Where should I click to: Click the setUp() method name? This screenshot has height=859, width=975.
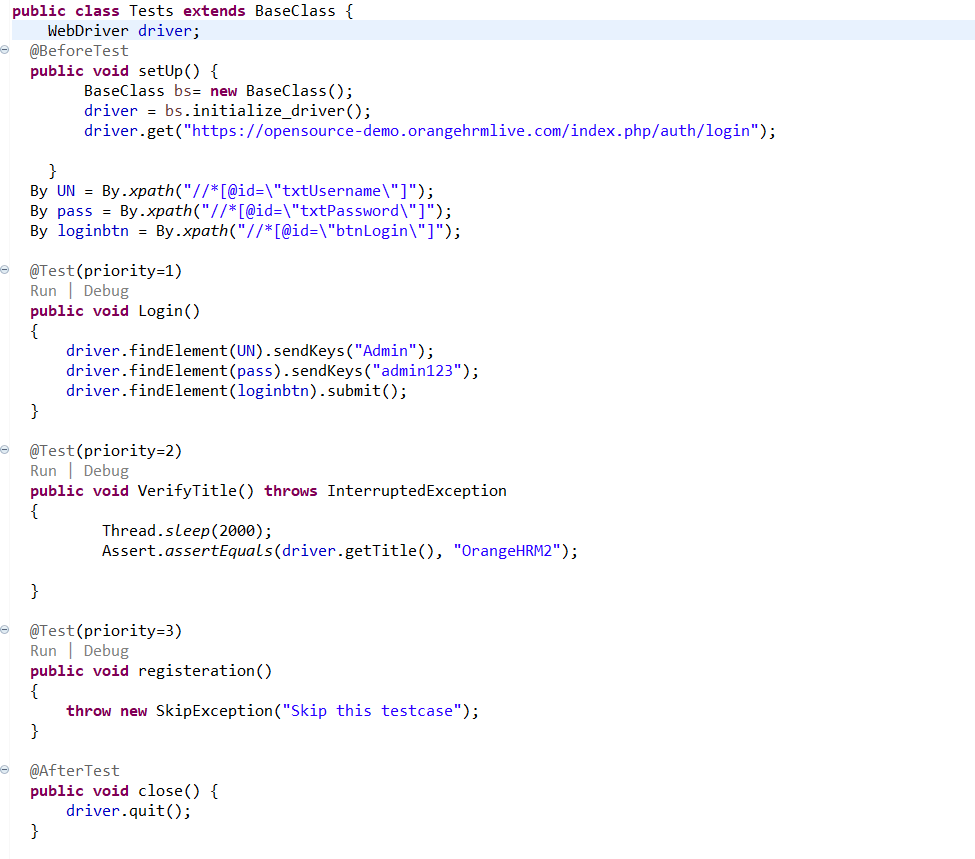point(169,72)
